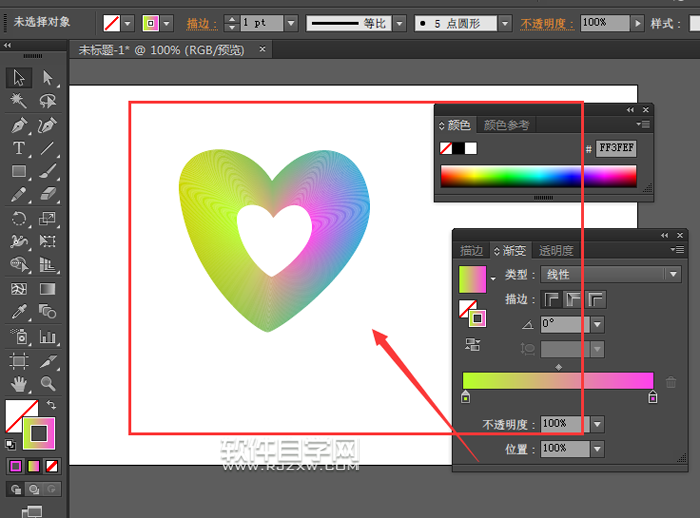Screen dimensions: 700x518
Task: Toggle swap fill and stroke arrow
Action: point(51,405)
